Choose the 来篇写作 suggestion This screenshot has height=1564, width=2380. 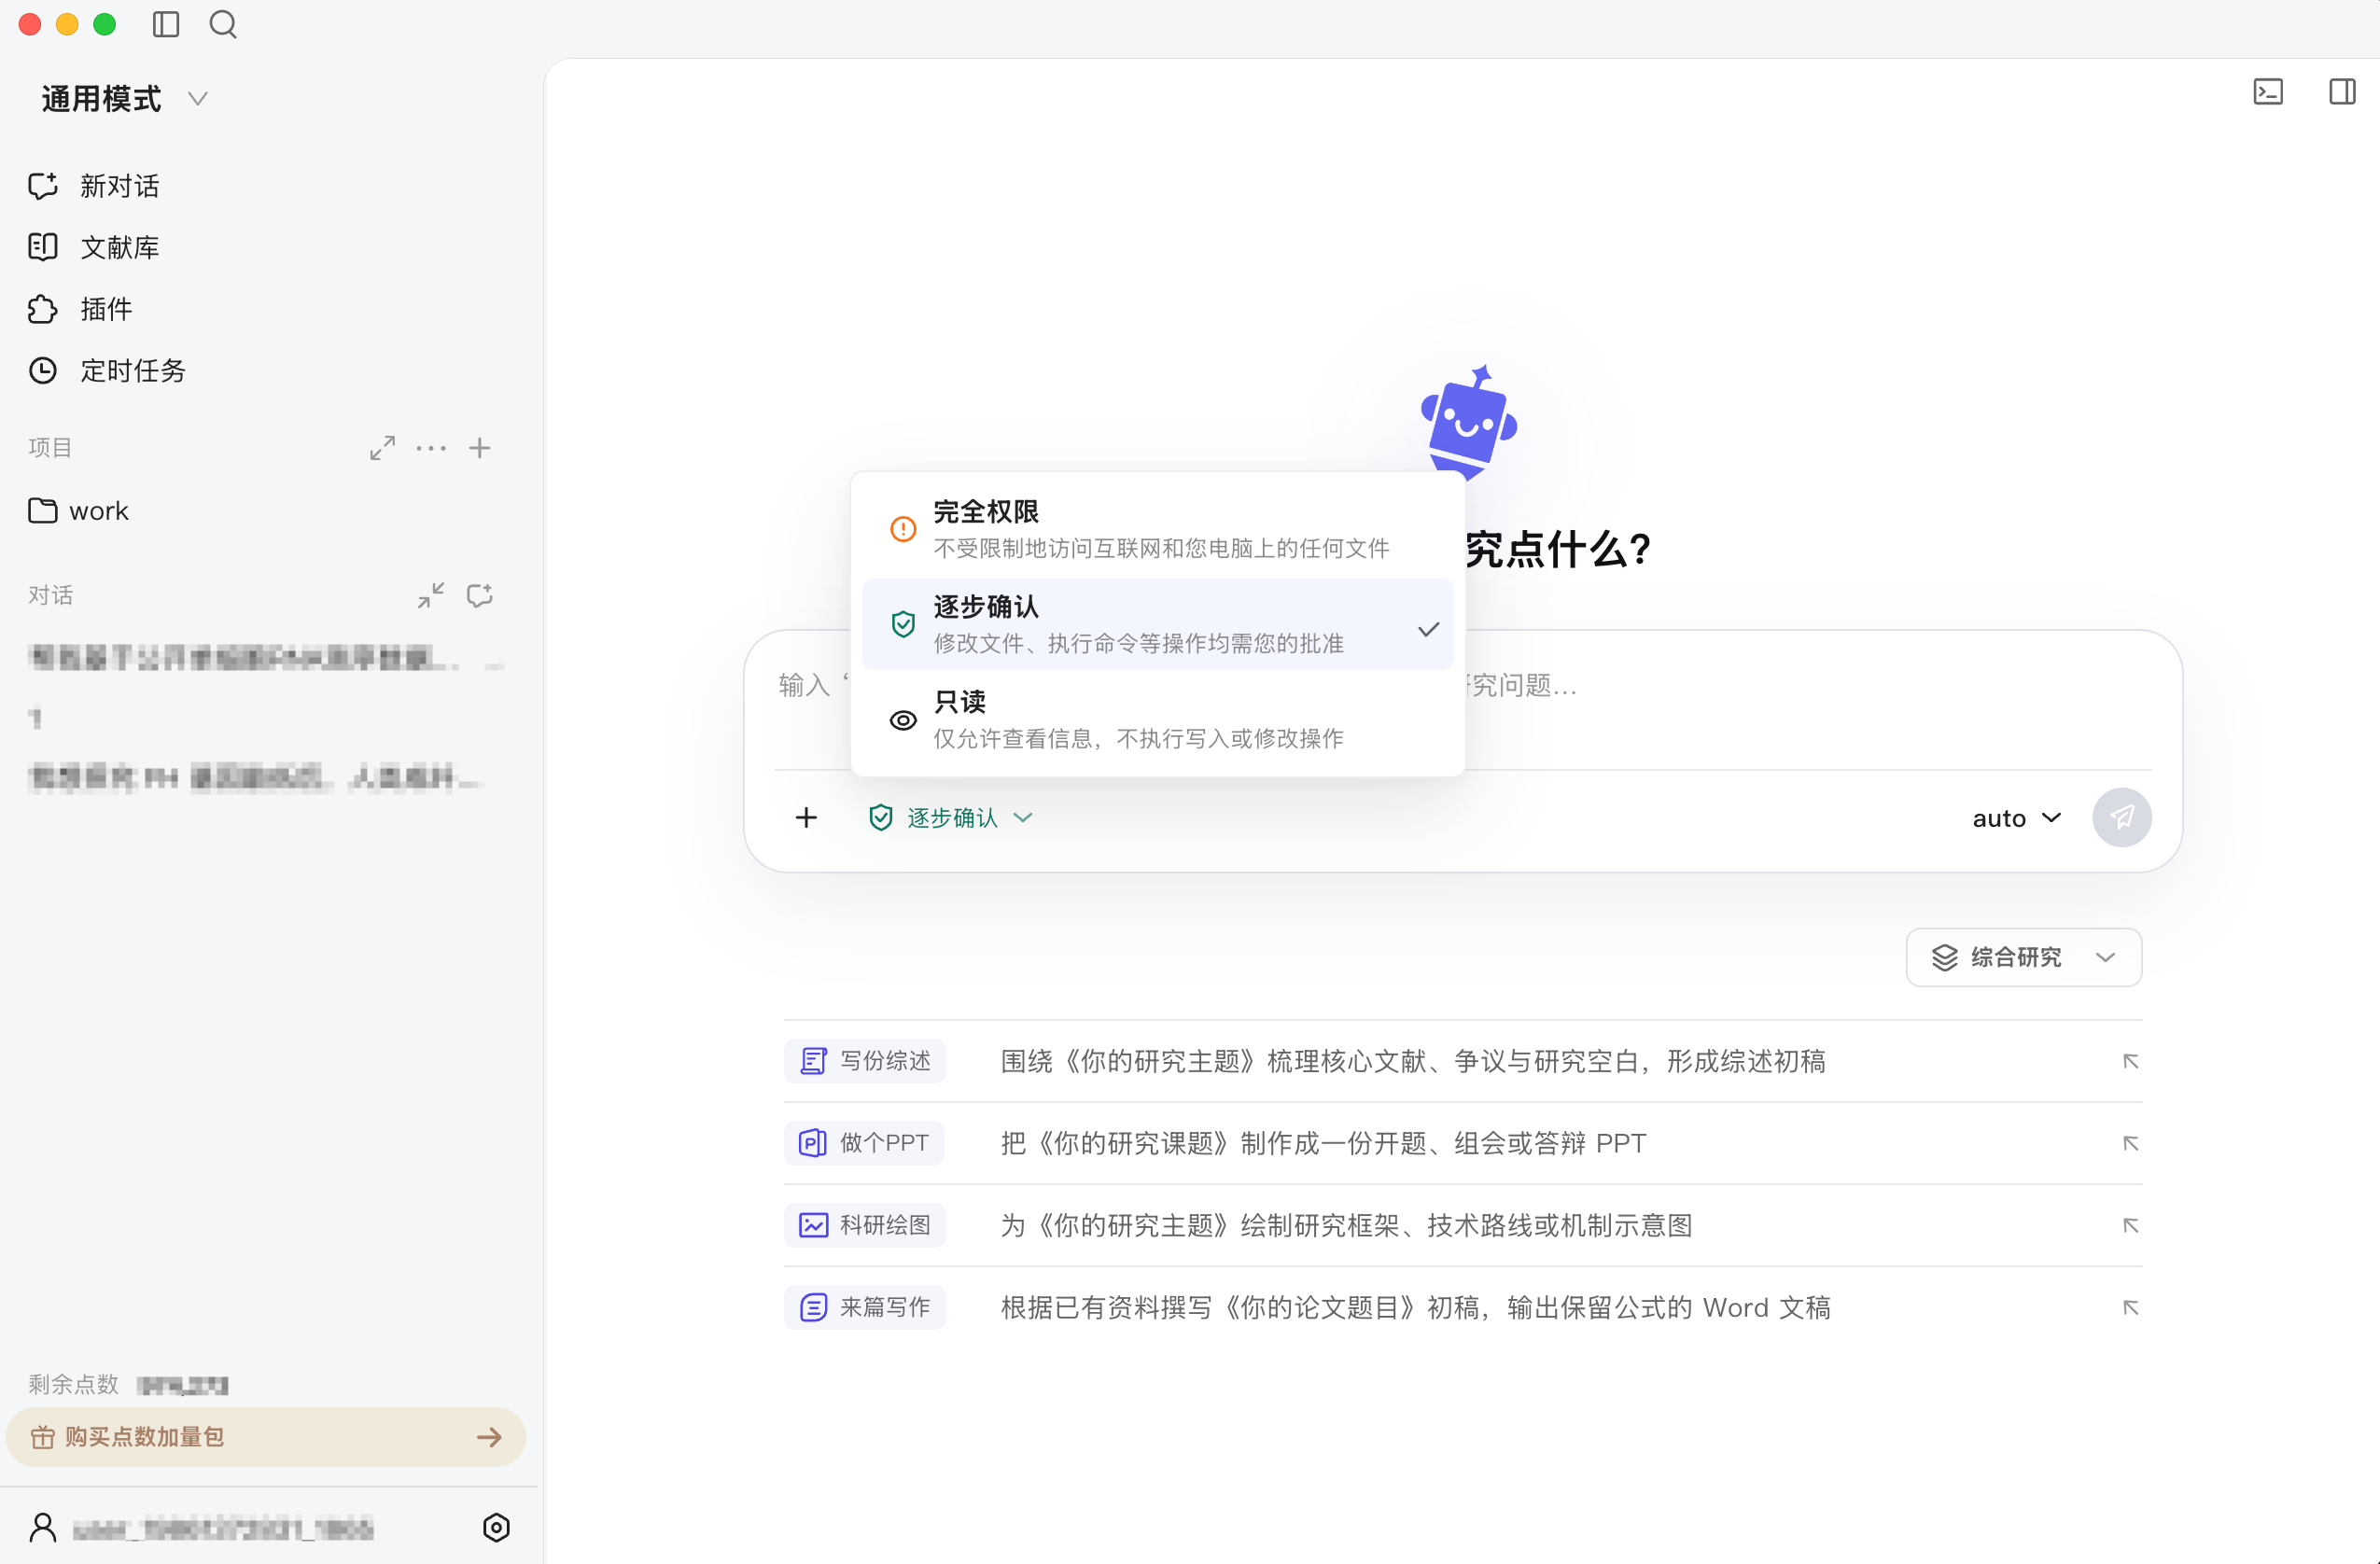[866, 1307]
